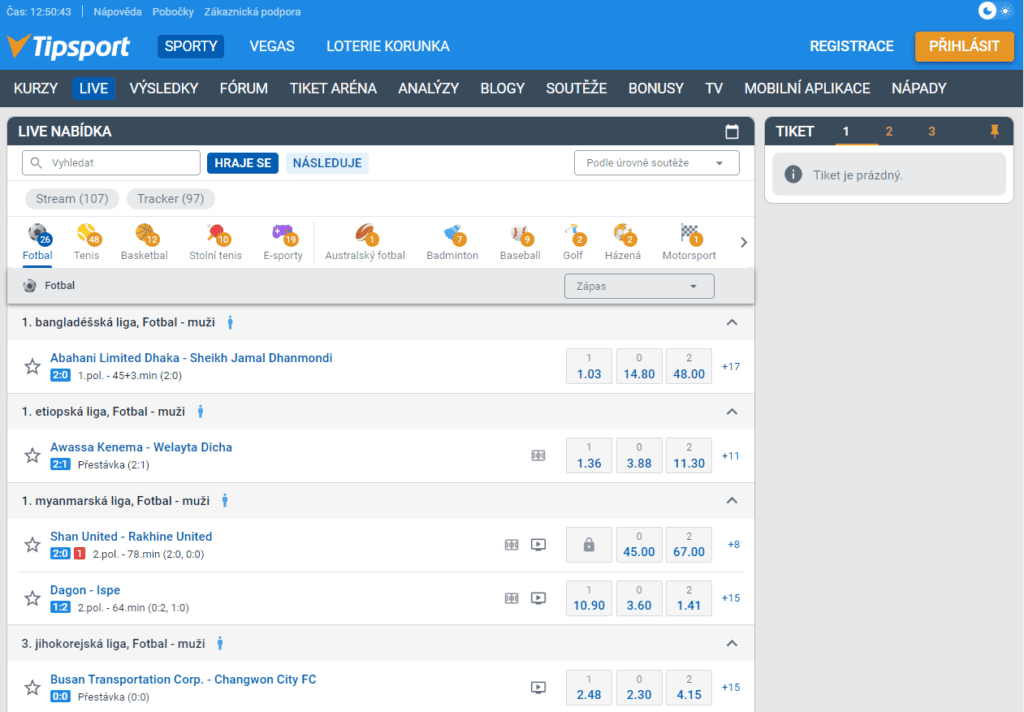
Task: Show more sports with right arrow
Action: (743, 242)
